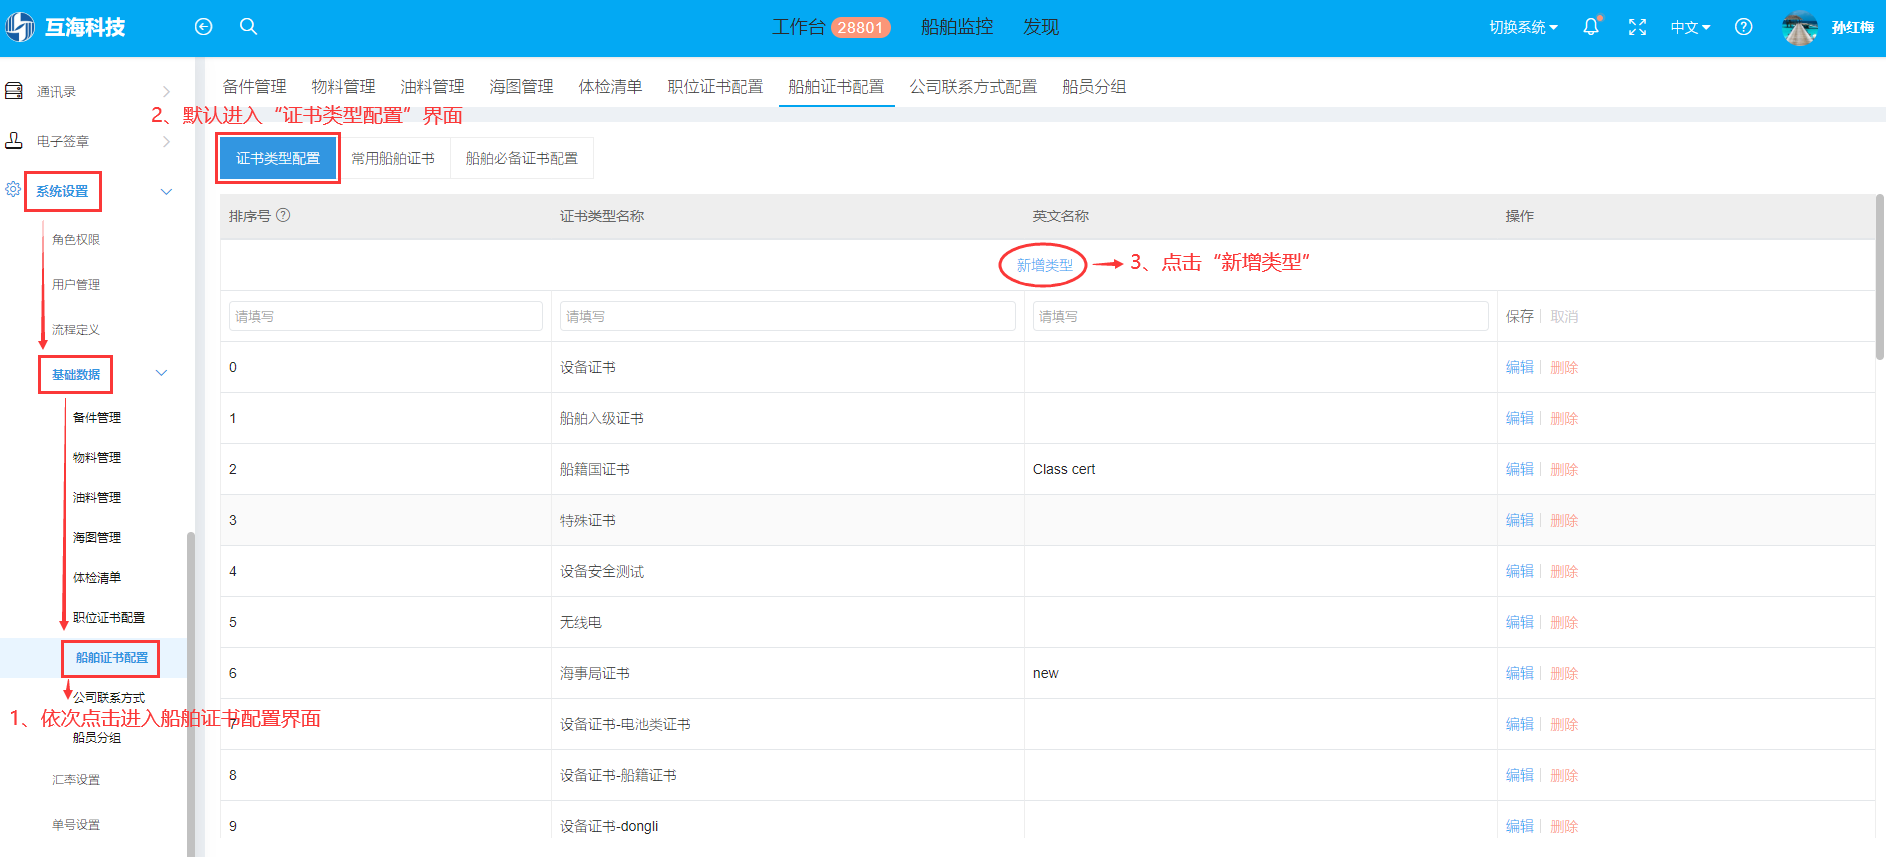Switch to crew grouping tab
Viewport: 1886px width, 857px height.
point(1094,87)
